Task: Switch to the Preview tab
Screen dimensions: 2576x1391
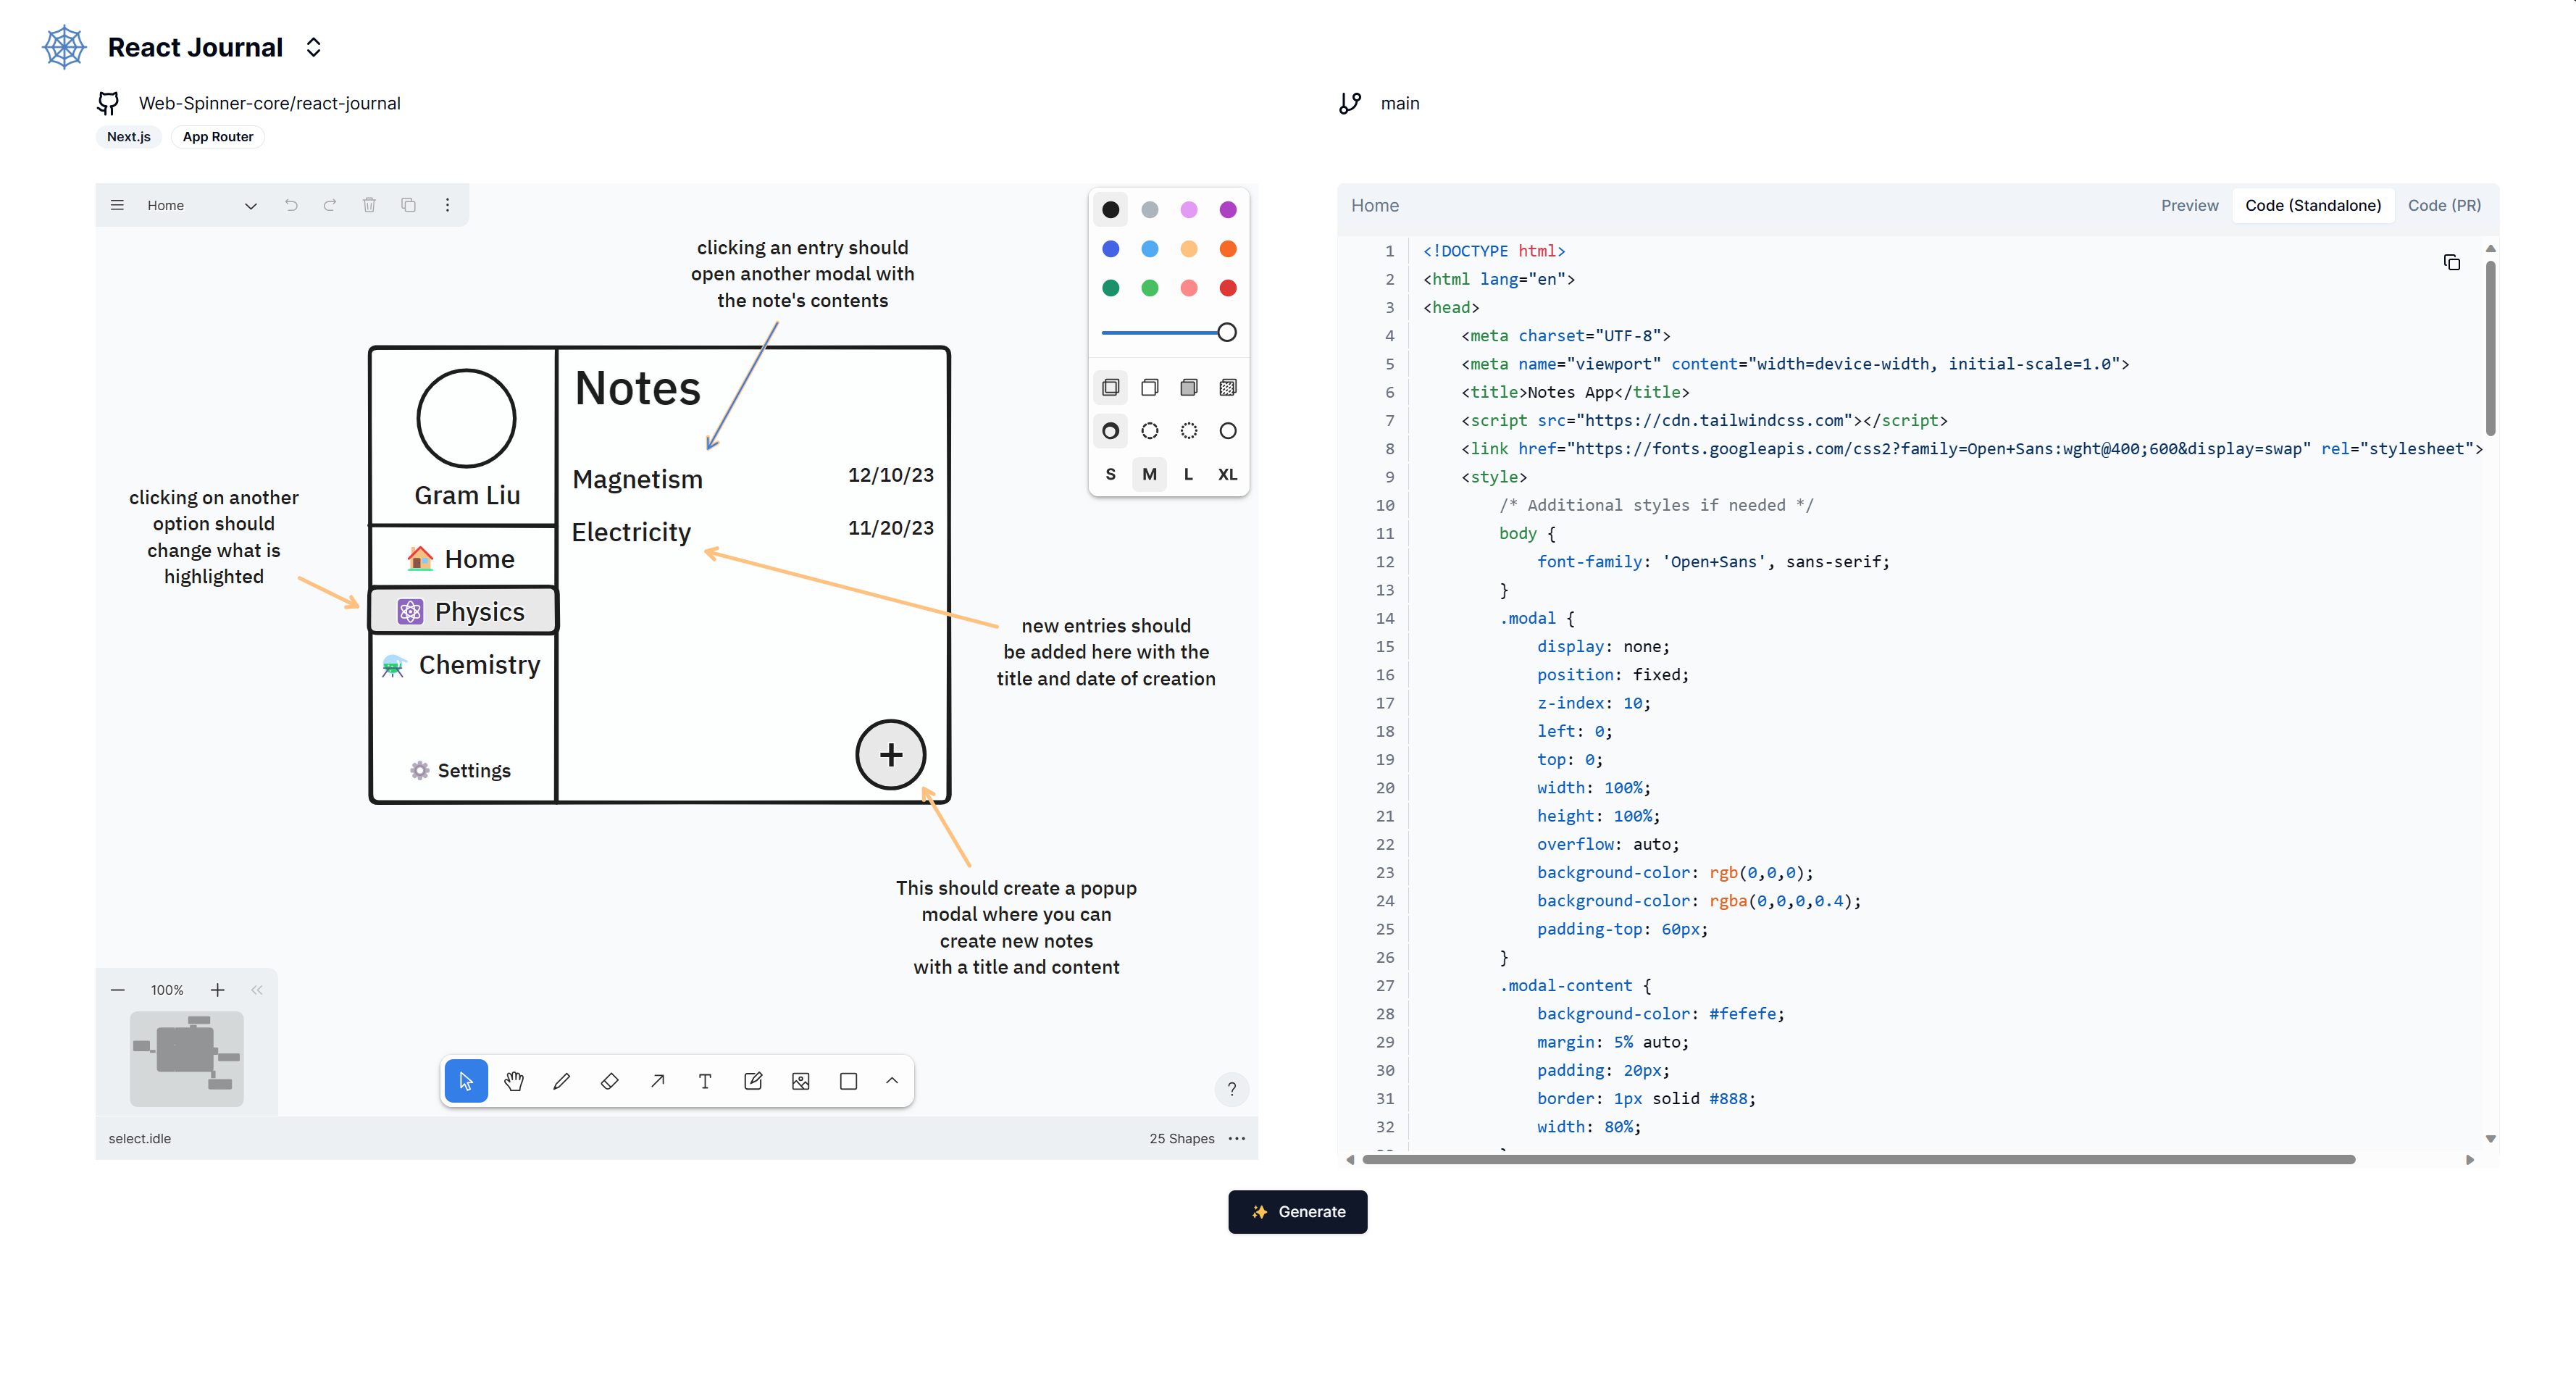Action: tap(2189, 205)
